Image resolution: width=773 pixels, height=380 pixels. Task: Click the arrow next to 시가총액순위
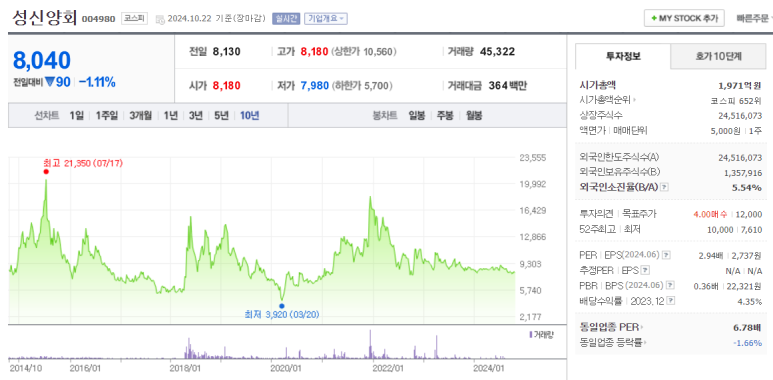point(635,101)
